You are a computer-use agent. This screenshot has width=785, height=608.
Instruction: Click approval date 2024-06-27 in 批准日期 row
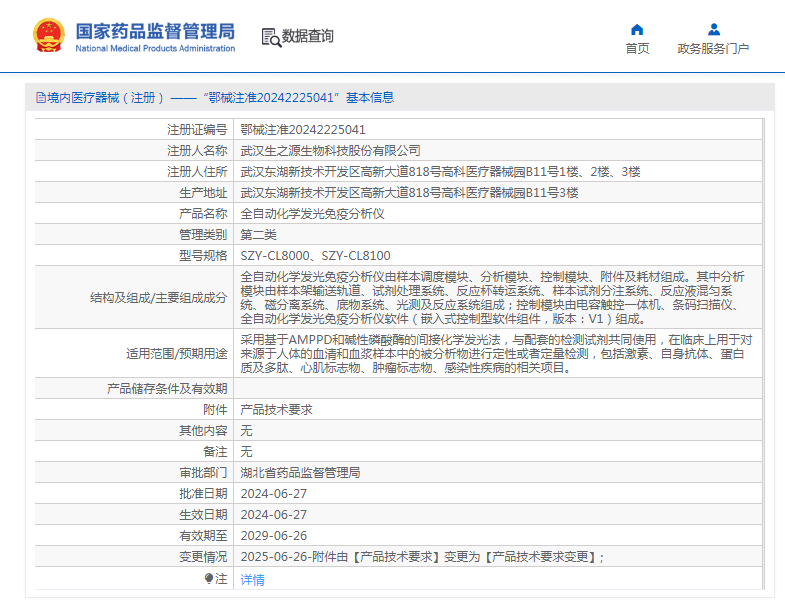(x=274, y=494)
